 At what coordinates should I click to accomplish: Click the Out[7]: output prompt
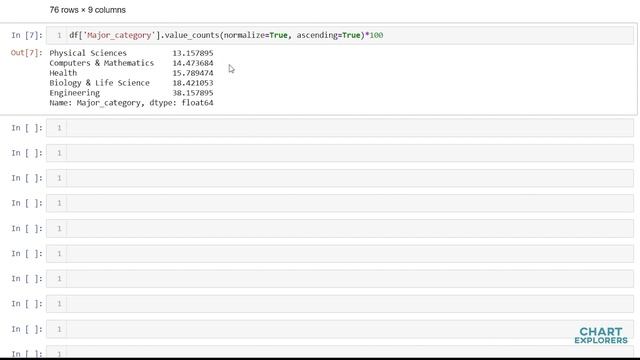tap(27, 53)
